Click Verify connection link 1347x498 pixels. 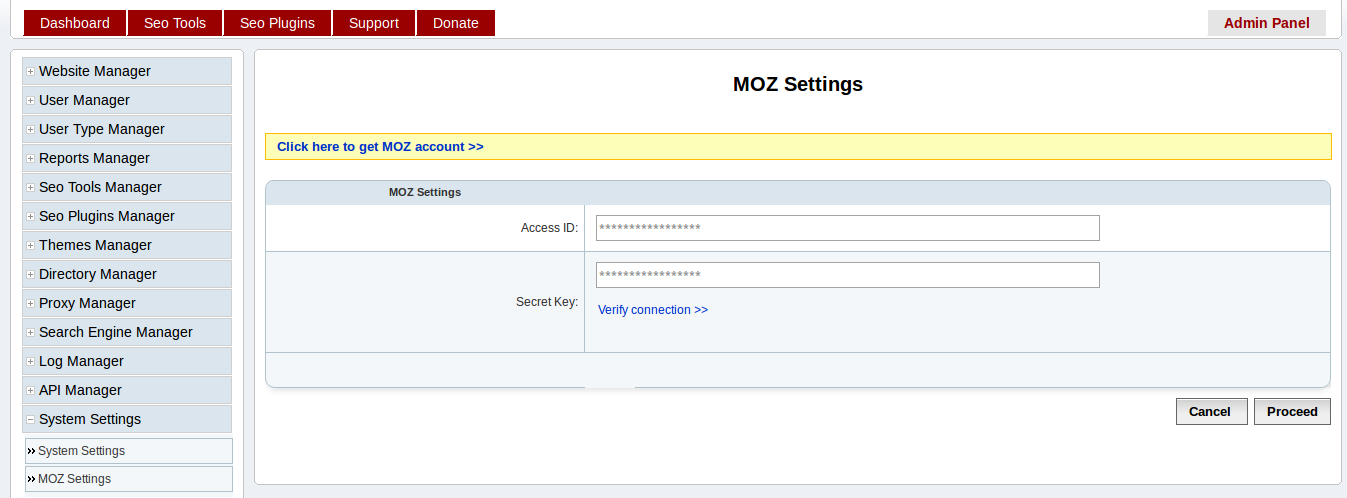point(653,310)
